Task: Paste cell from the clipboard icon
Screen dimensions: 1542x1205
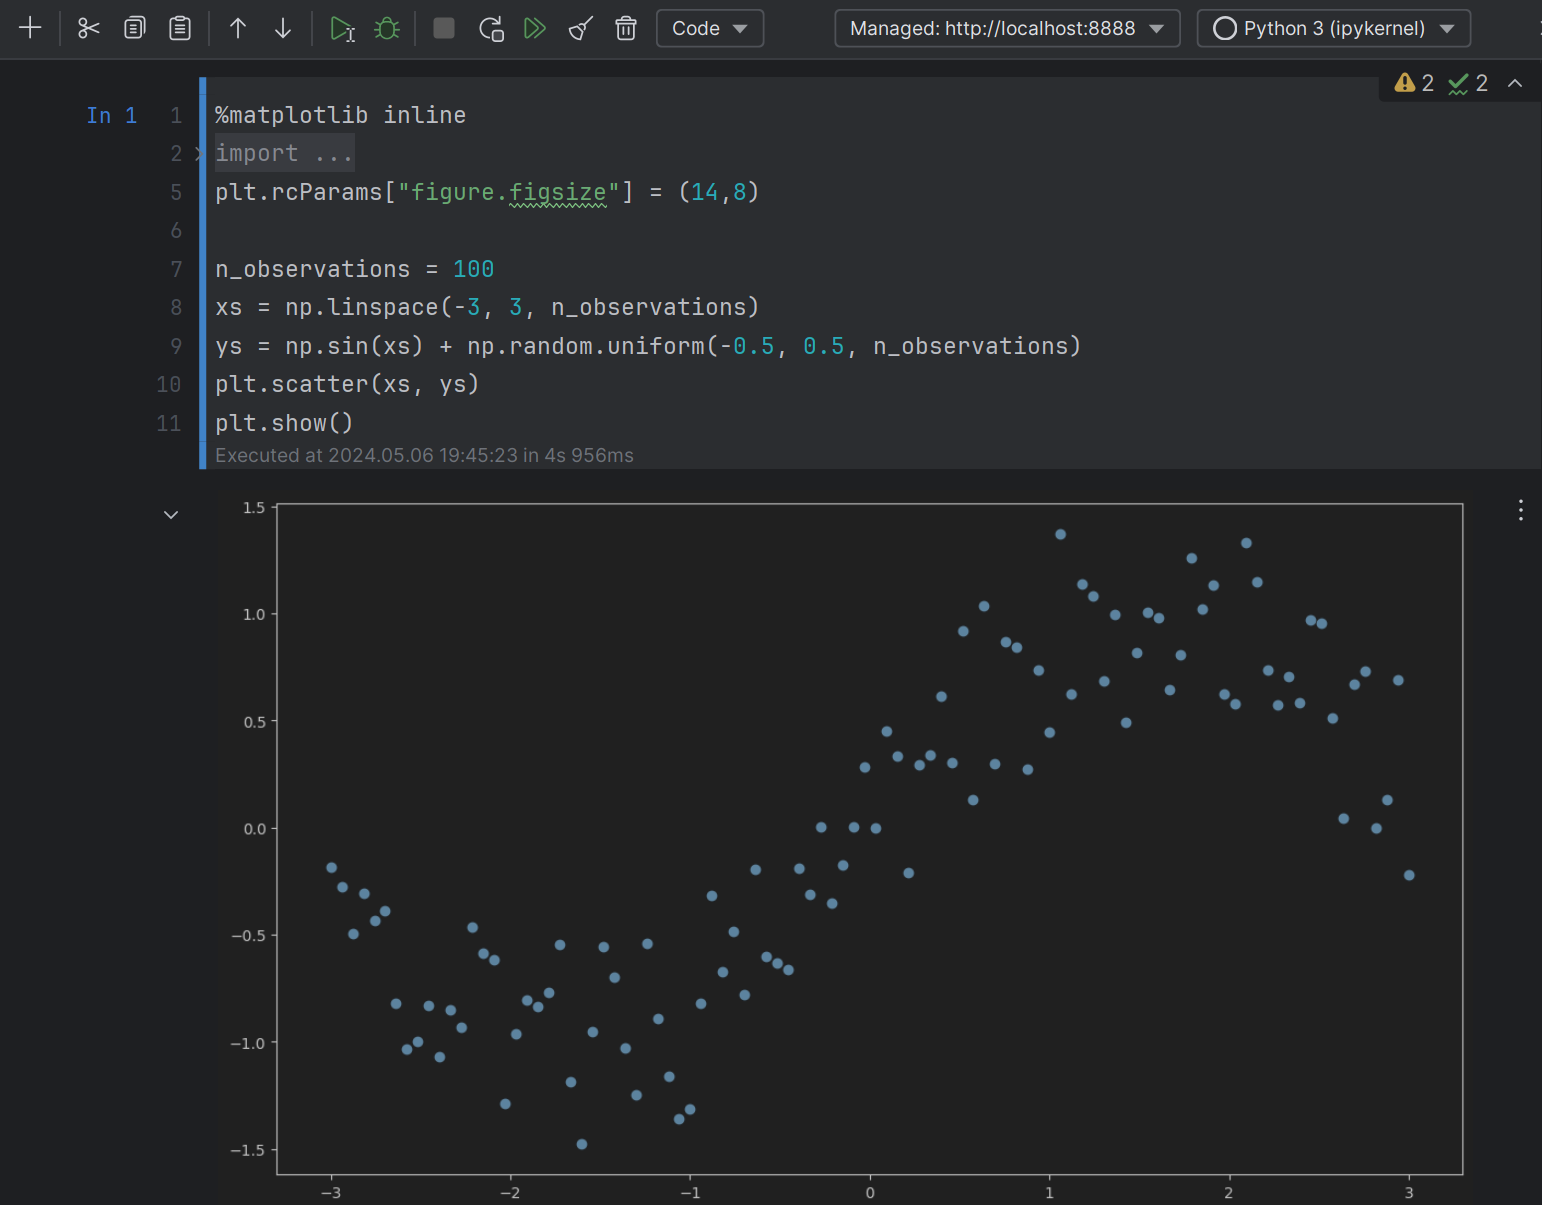Action: pos(180,28)
